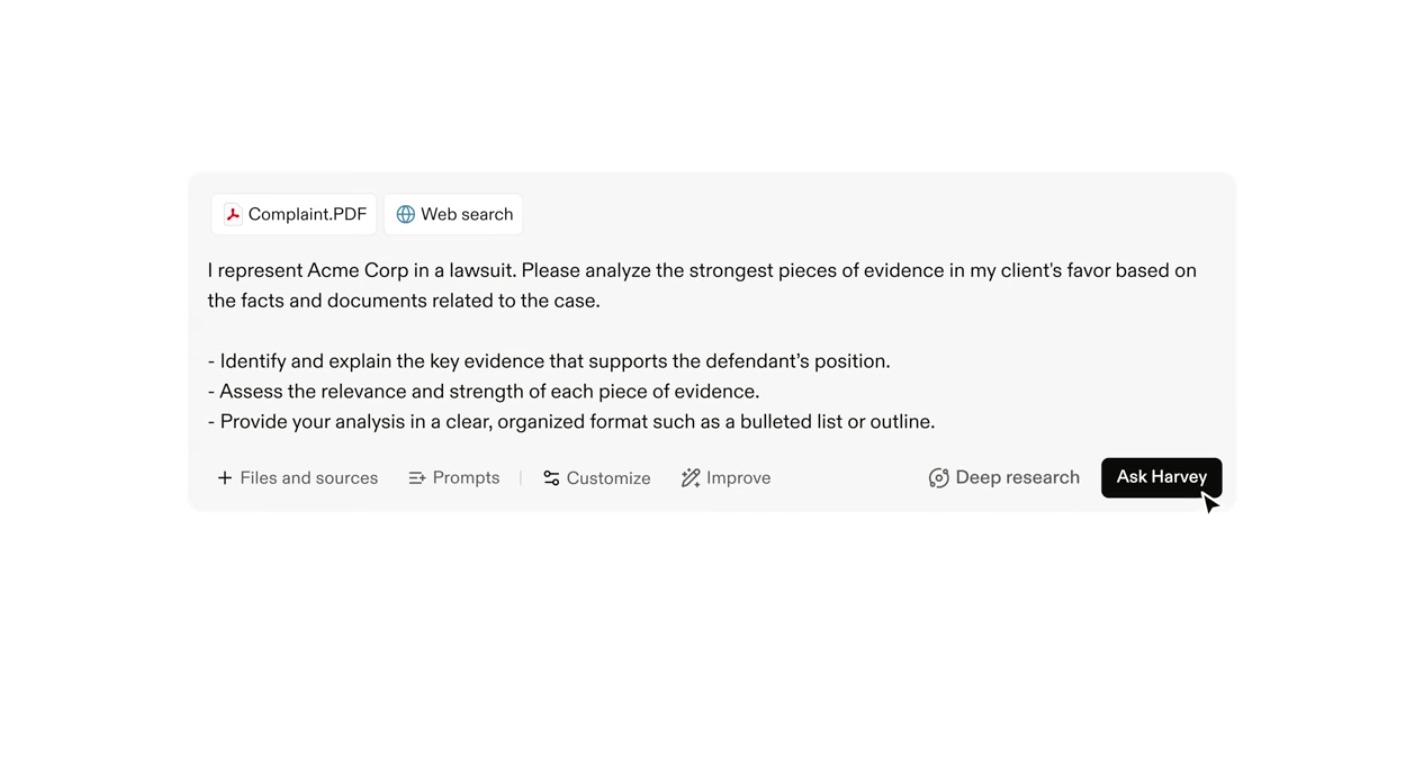Click the red PDF icon on Complaint.PDF chip

click(x=231, y=213)
